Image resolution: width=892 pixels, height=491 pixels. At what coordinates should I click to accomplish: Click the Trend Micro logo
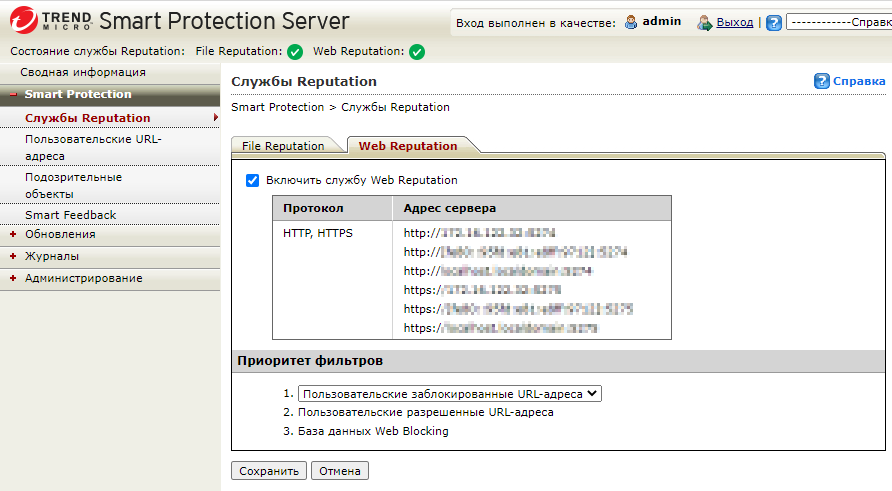[x=50, y=21]
